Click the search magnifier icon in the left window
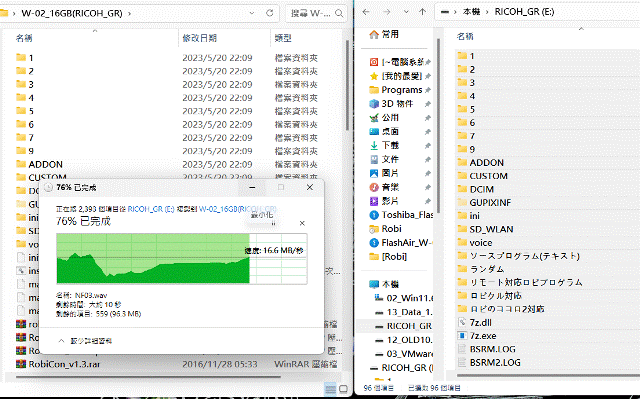640x399 pixels. coord(339,13)
